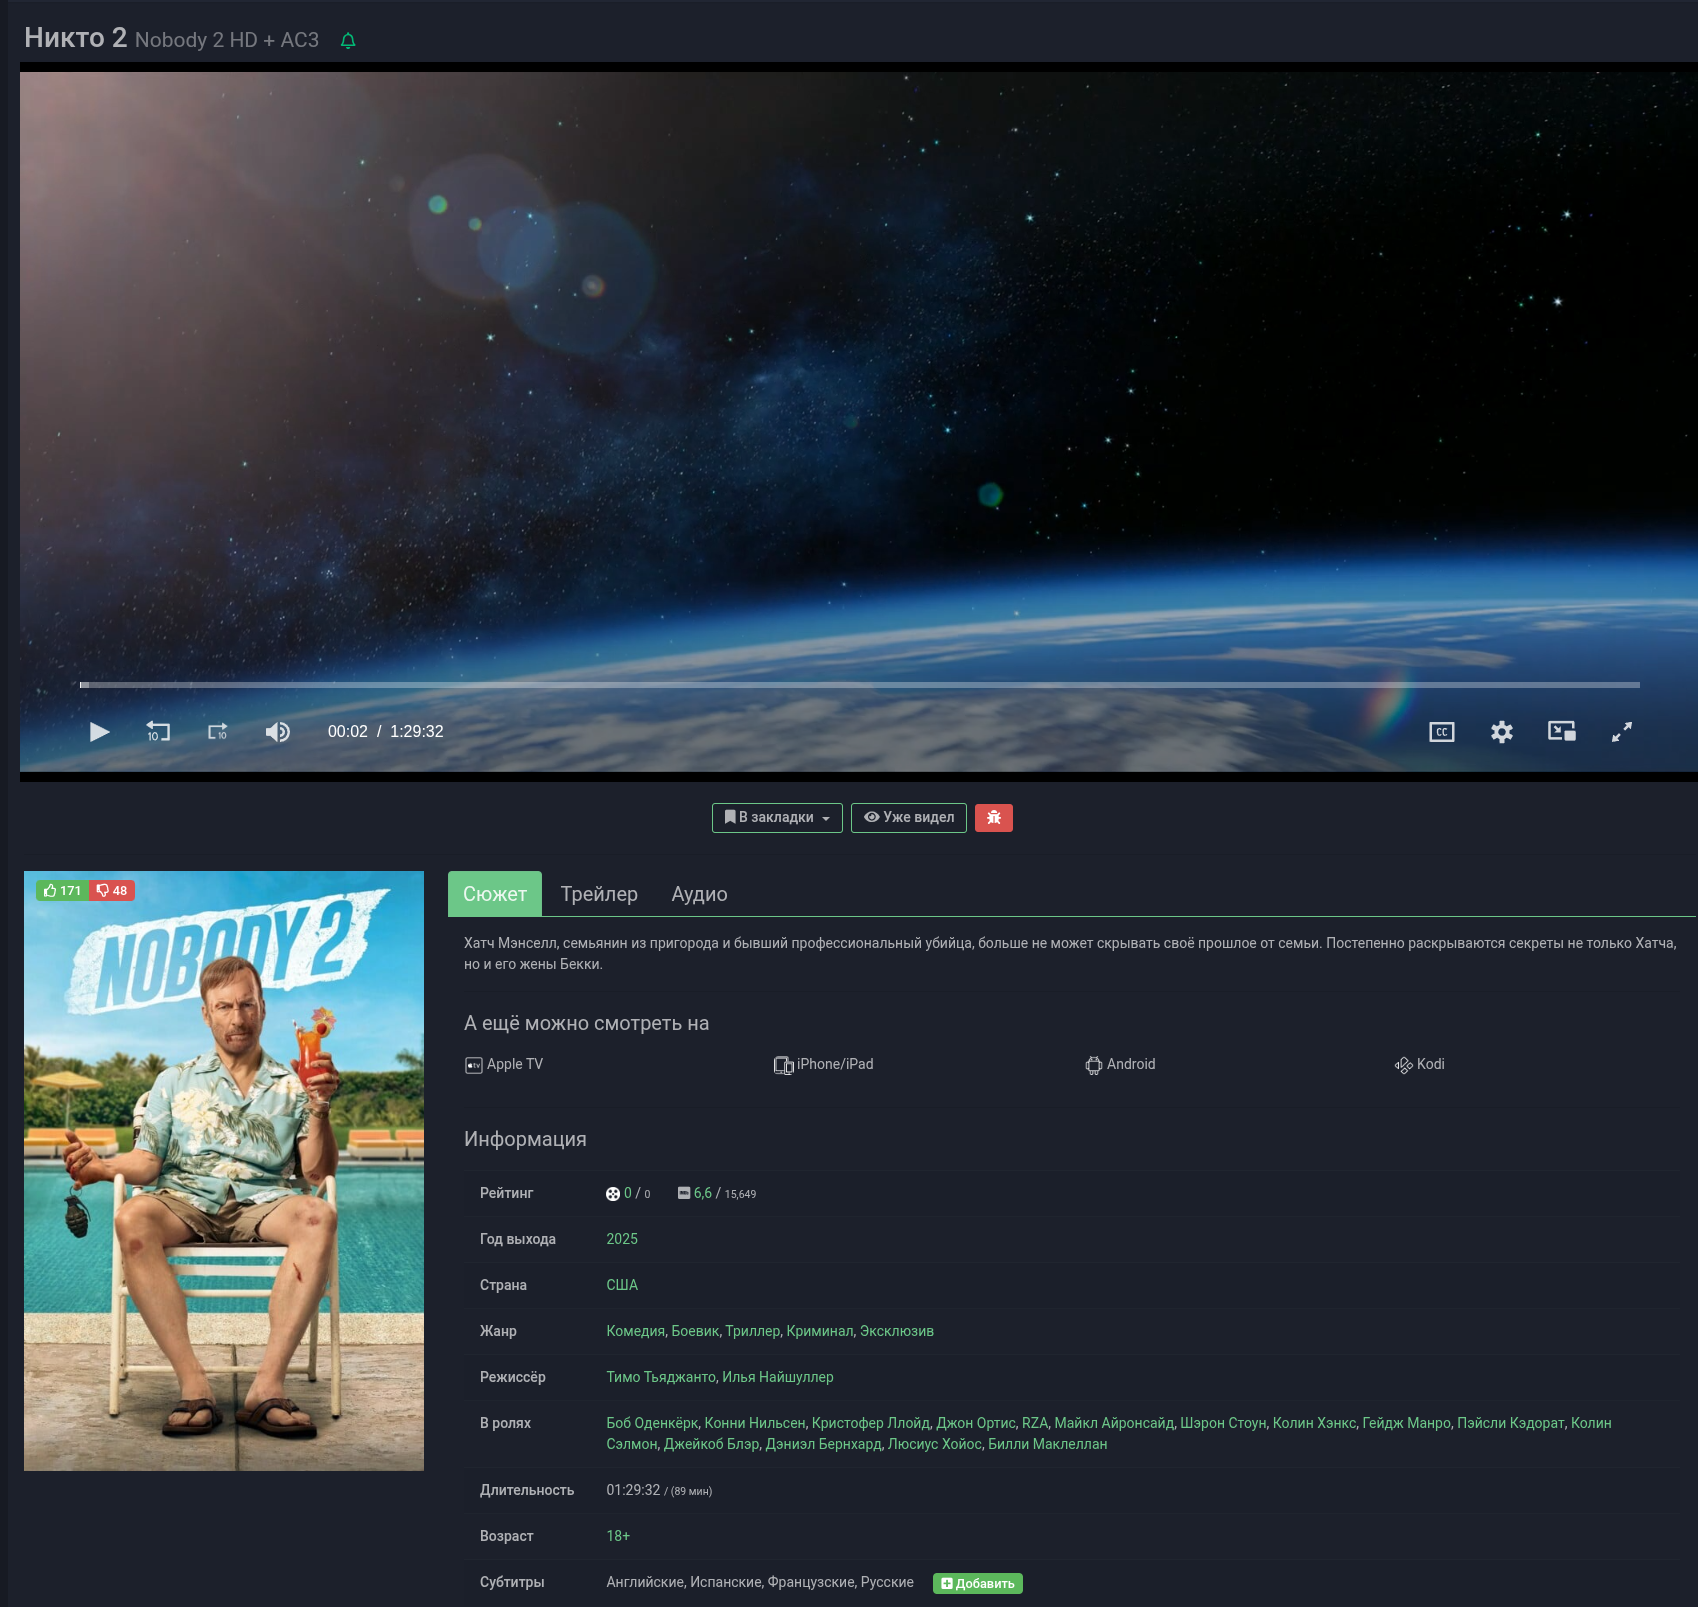Screen dimensions: 1698x1607
Task: Open actor Люсиус Хойос's page
Action: 935,1444
